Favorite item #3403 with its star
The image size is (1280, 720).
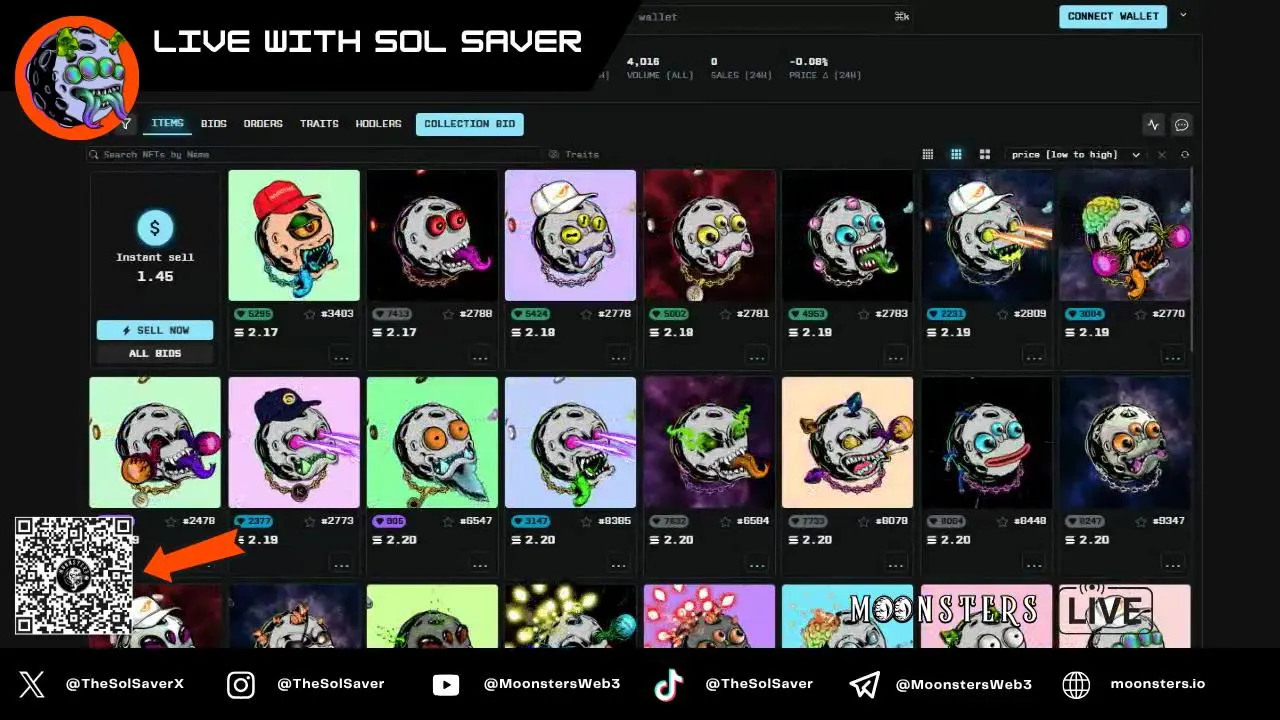309,314
